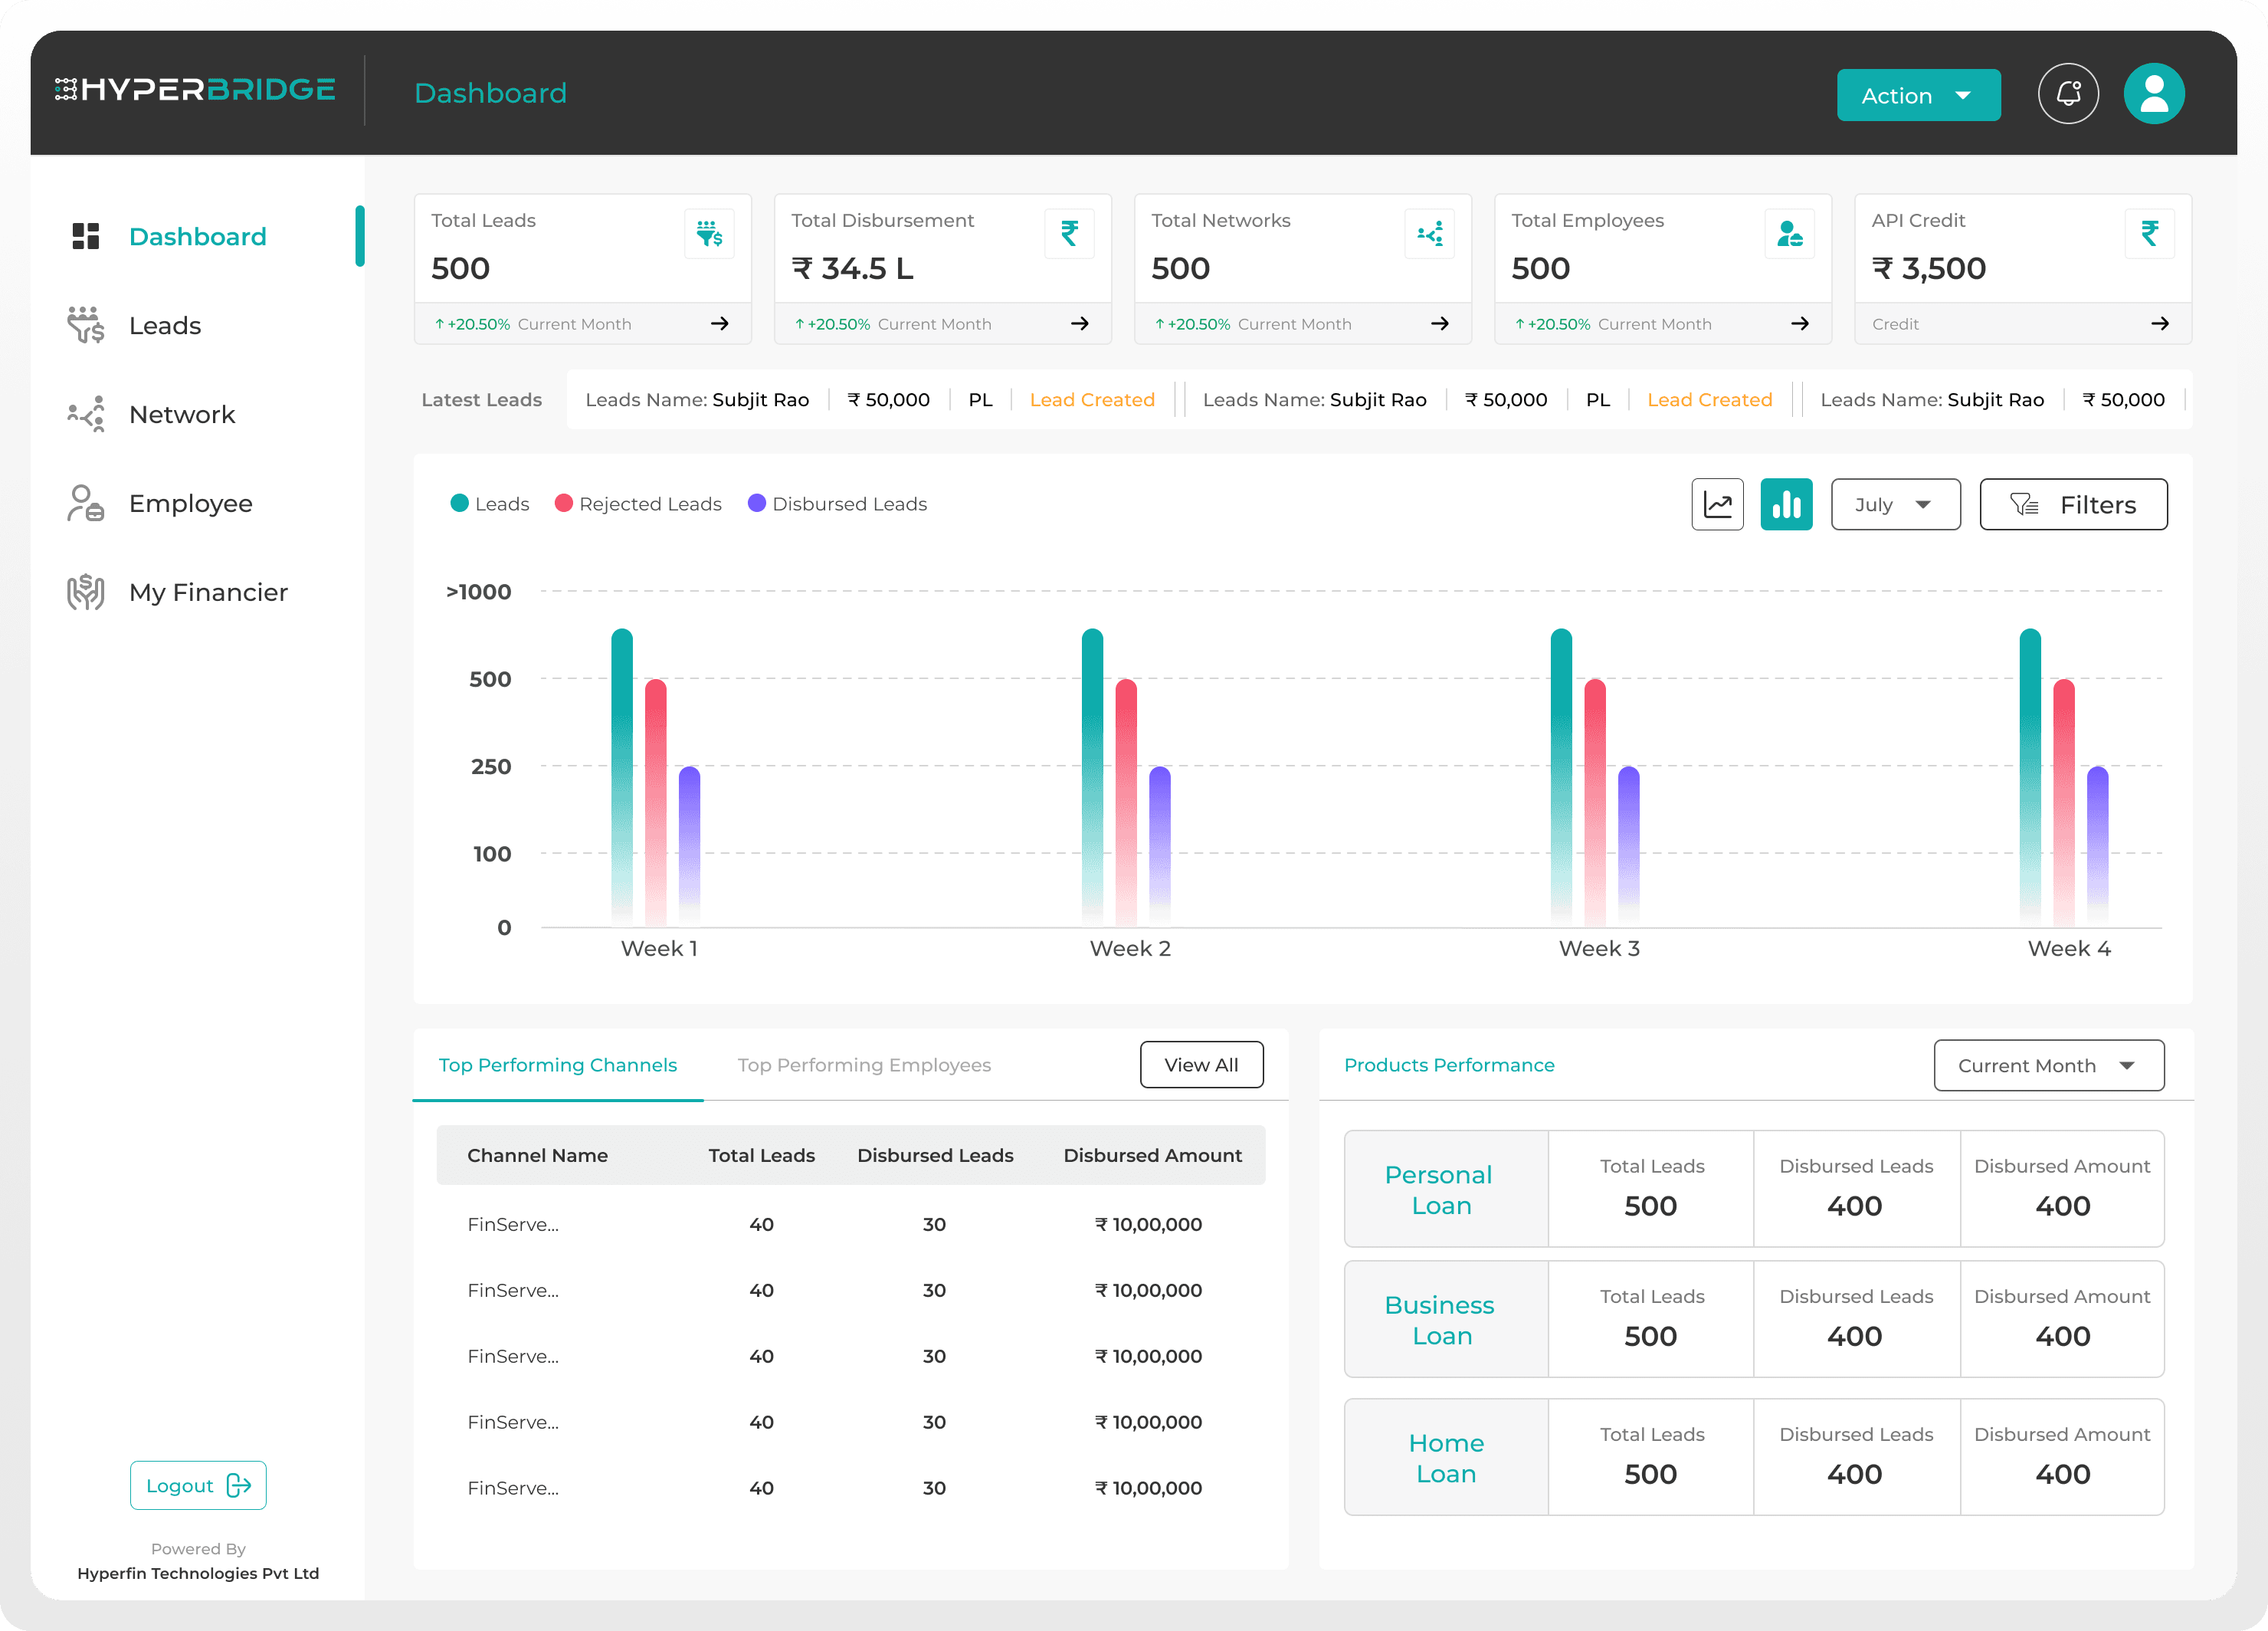Image resolution: width=2268 pixels, height=1631 pixels.
Task: Click the user profile avatar icon
Action: pos(2153,94)
